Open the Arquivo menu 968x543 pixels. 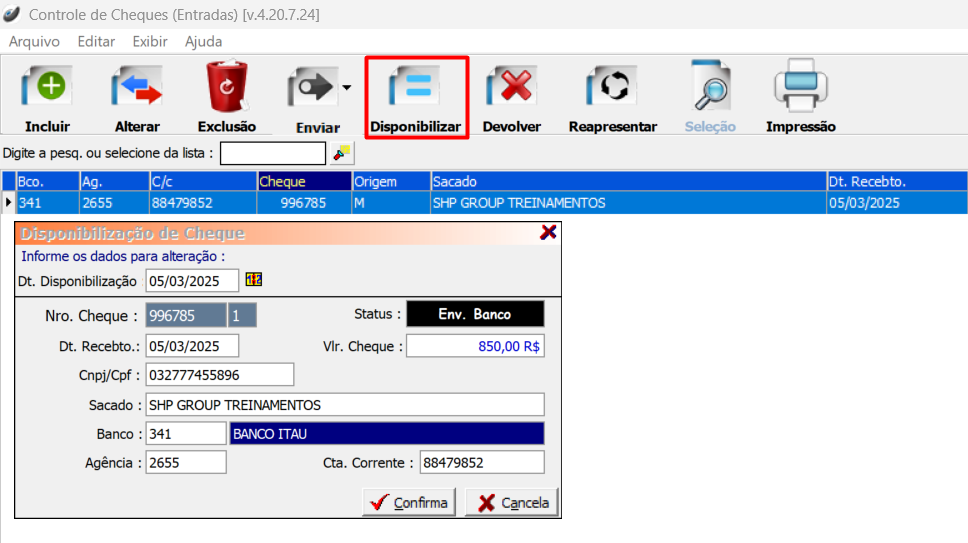point(34,41)
